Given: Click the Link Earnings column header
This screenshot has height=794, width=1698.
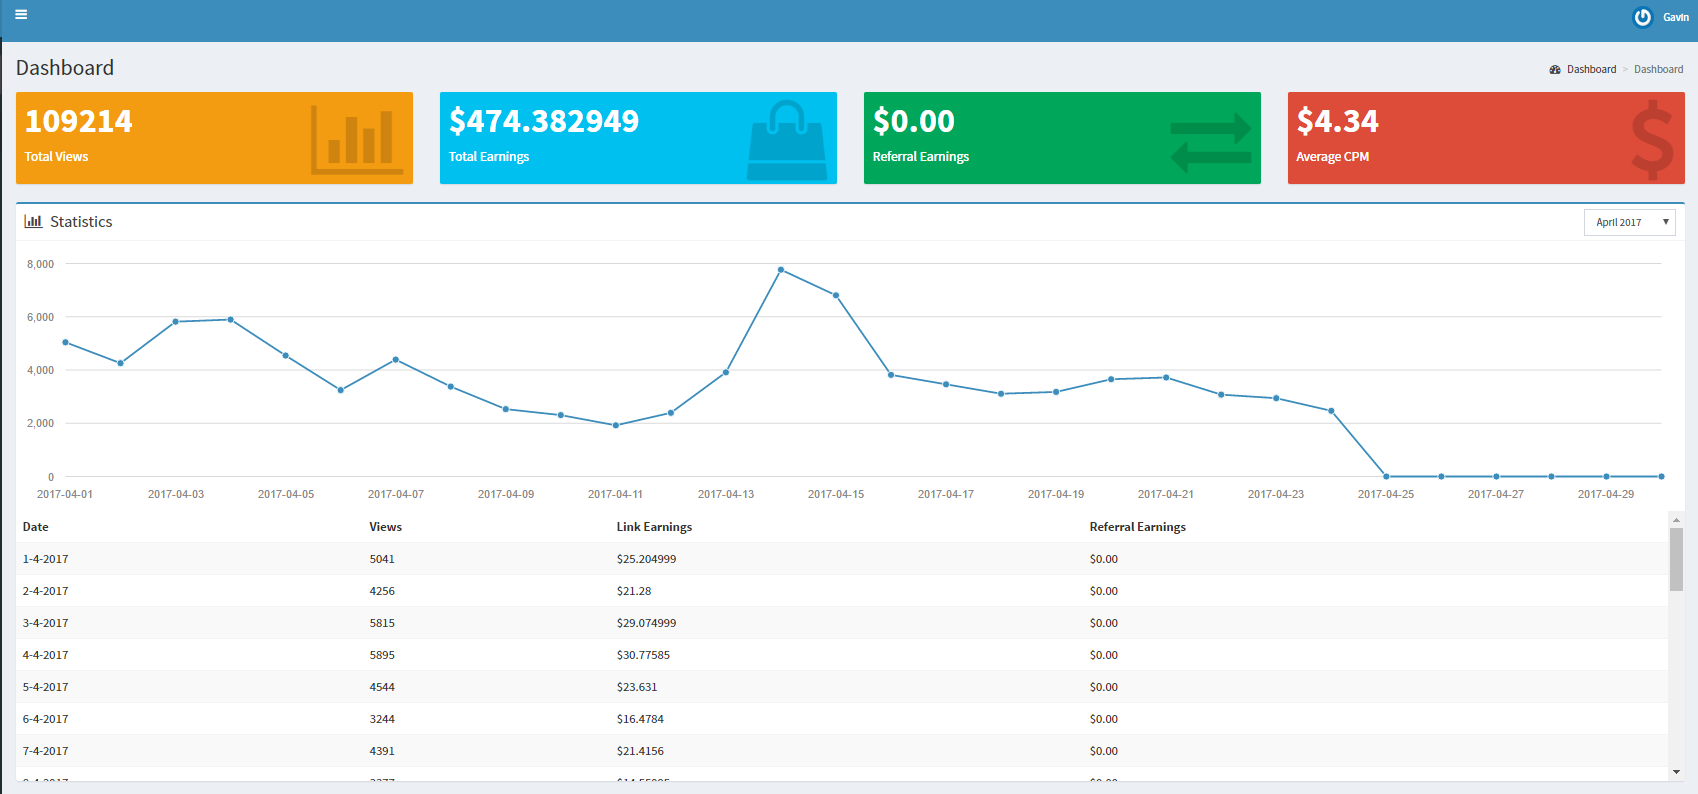Looking at the screenshot, I should (x=654, y=527).
